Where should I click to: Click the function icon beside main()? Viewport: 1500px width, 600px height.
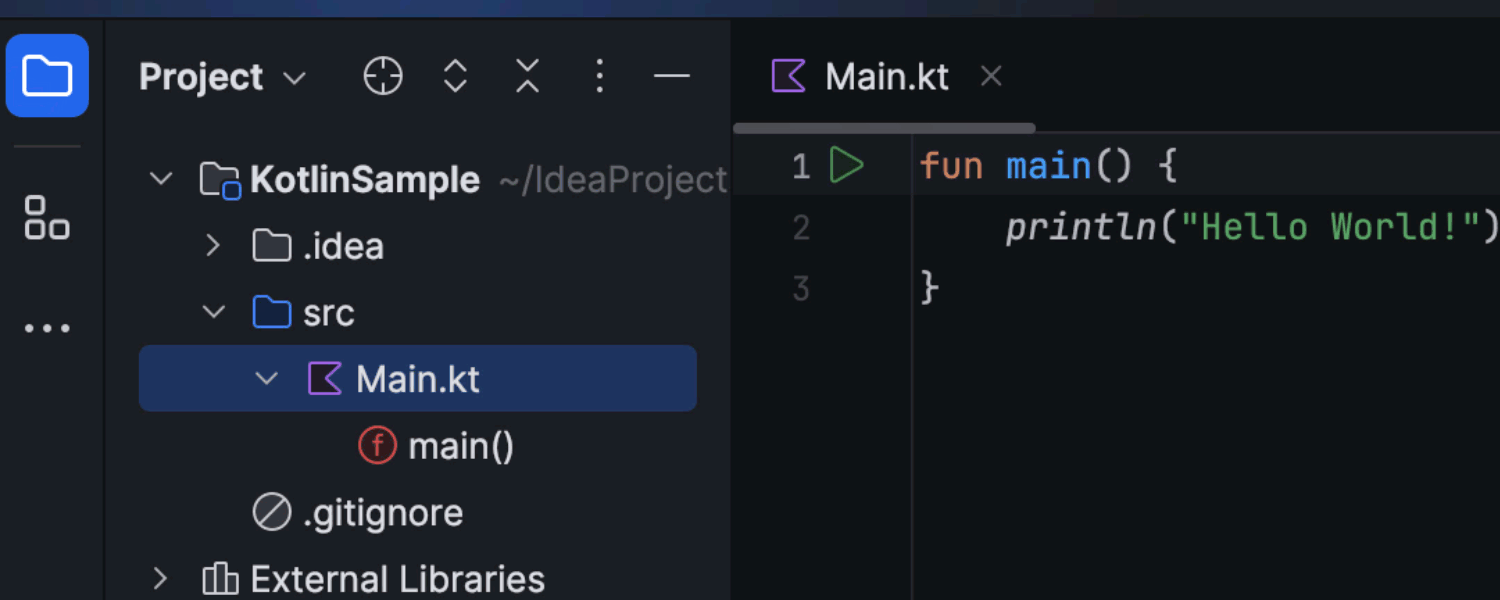click(377, 446)
